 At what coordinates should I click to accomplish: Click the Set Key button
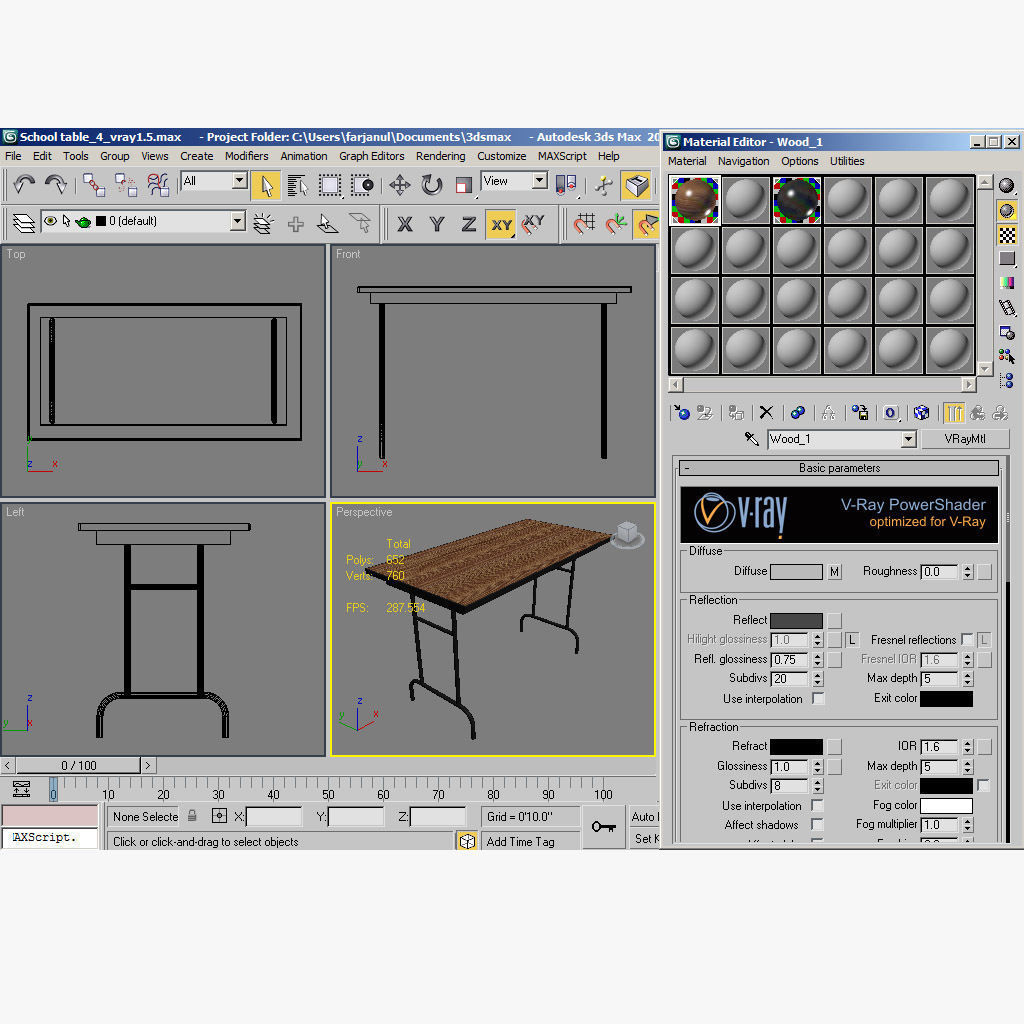646,839
